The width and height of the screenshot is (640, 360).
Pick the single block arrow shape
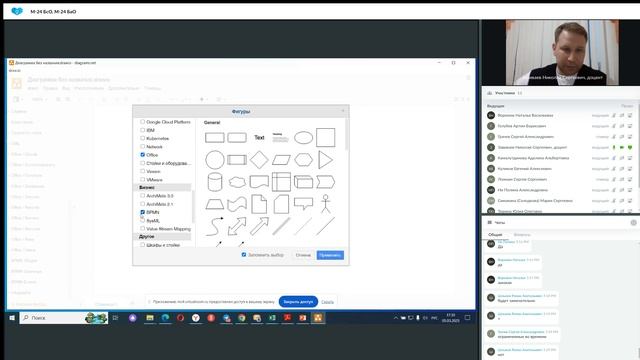pos(259,226)
